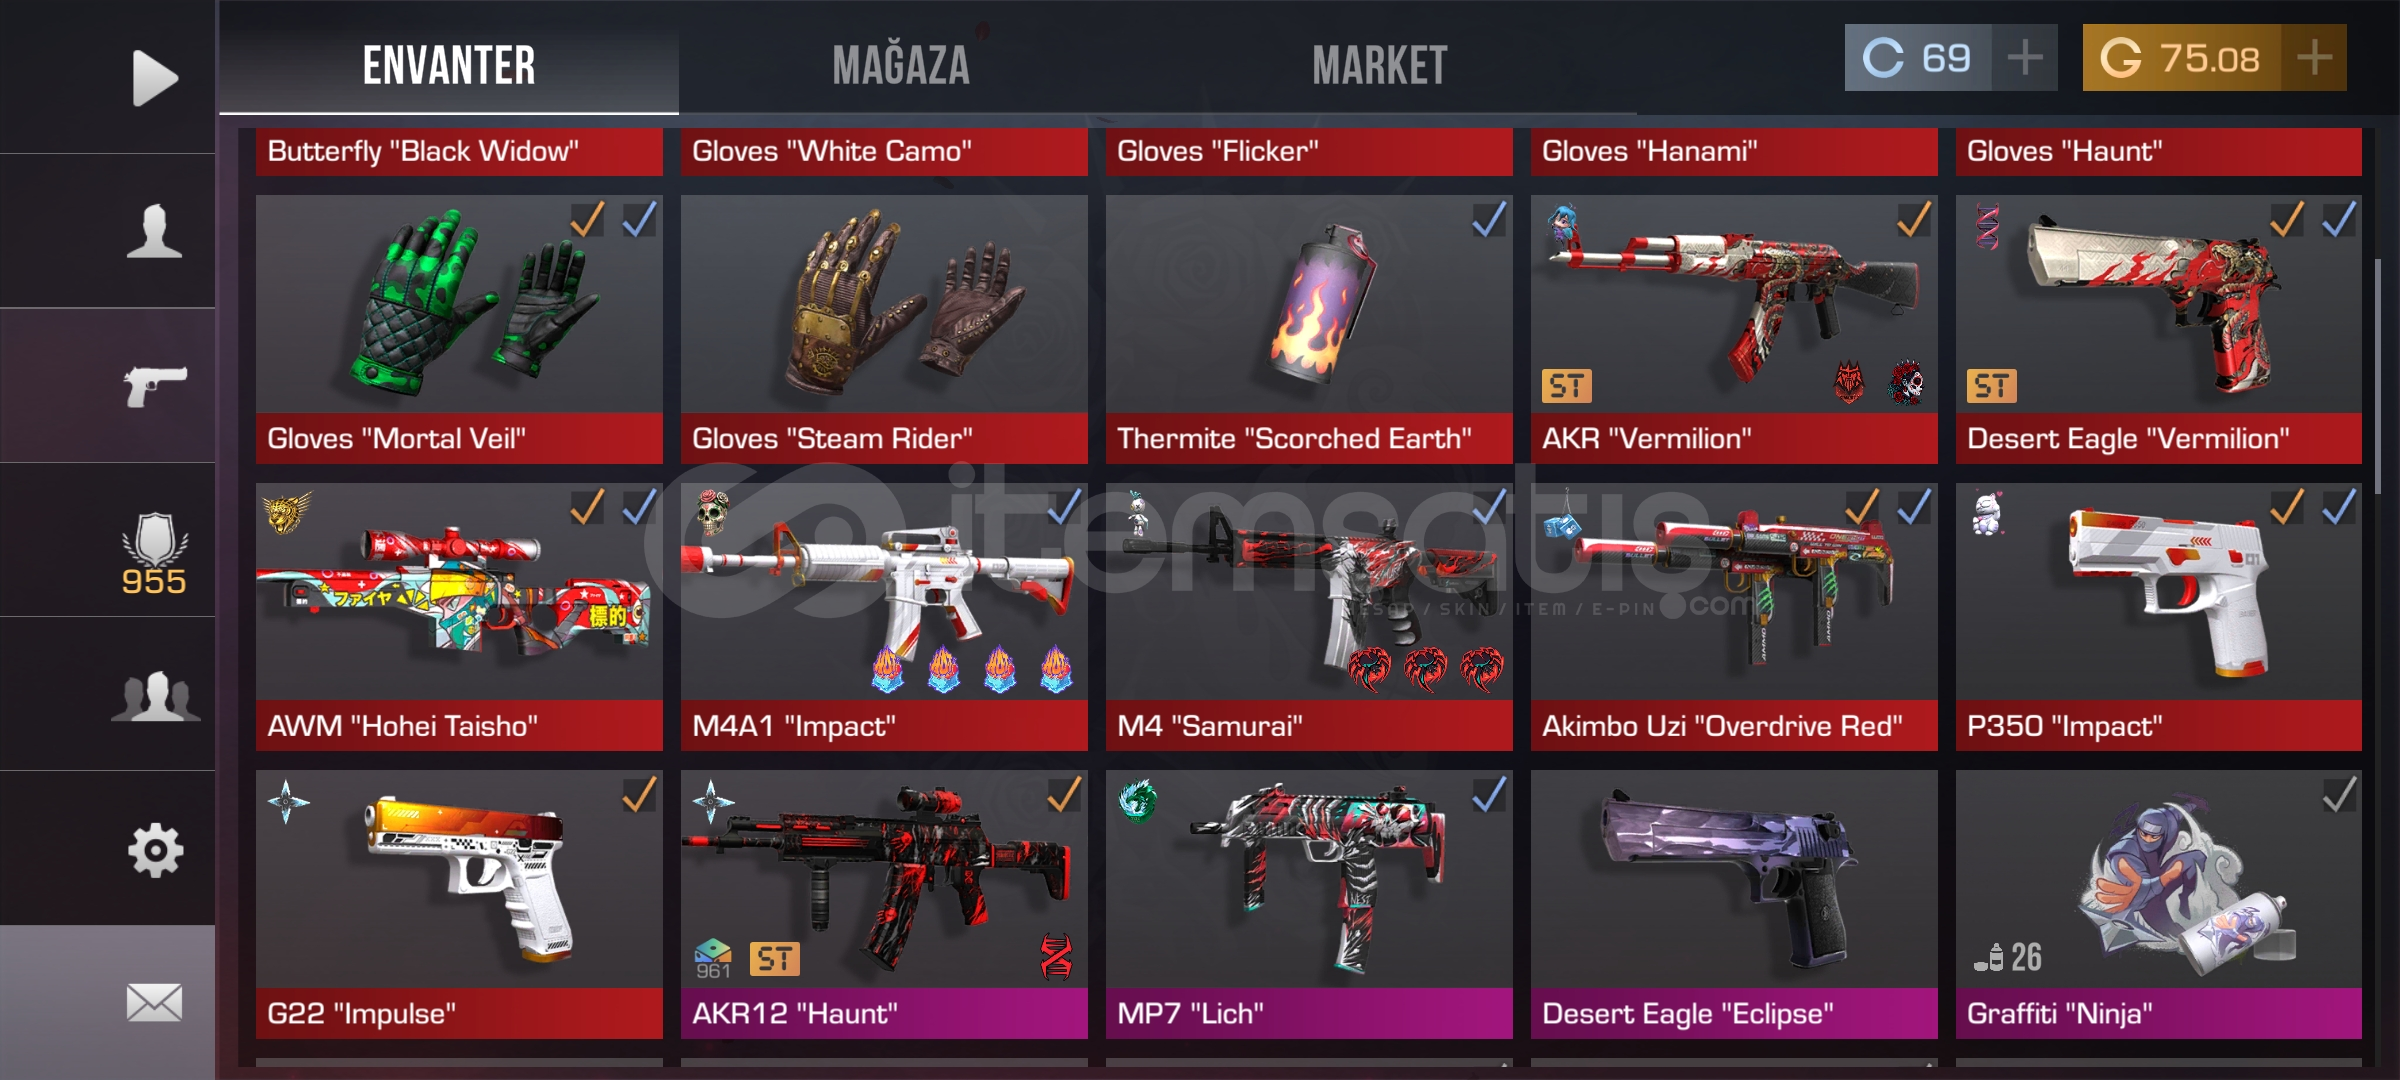Switch to the MARKET tab
Image resolution: width=2400 pixels, height=1080 pixels.
coord(1380,66)
